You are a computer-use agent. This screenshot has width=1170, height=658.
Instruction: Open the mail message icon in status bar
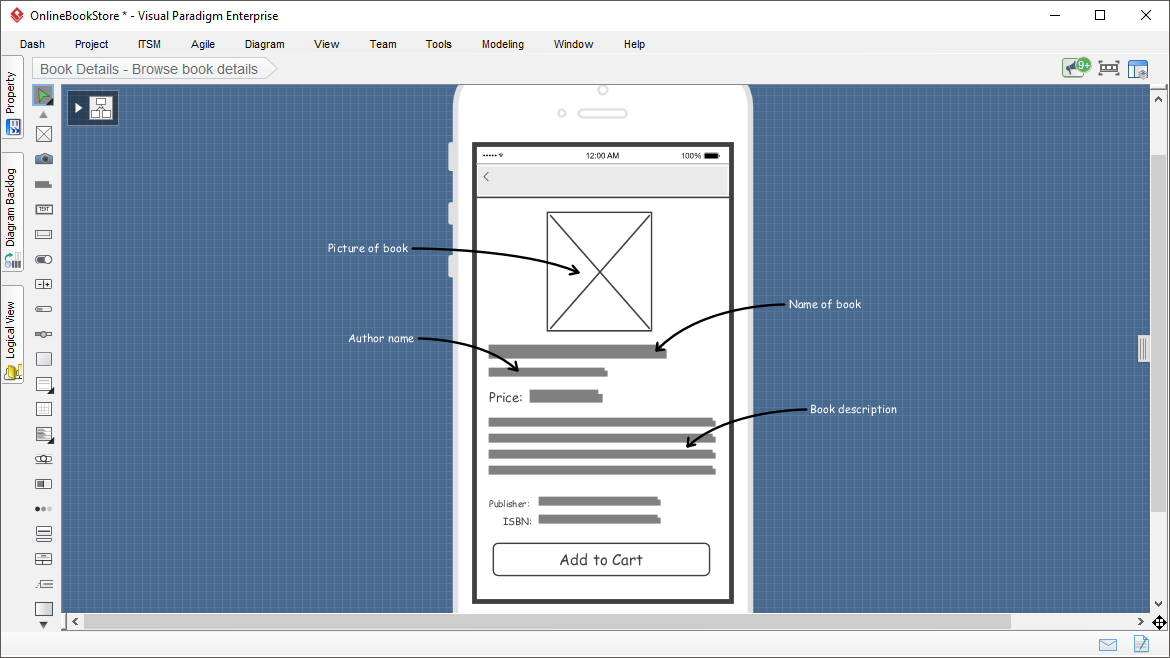[1108, 645]
